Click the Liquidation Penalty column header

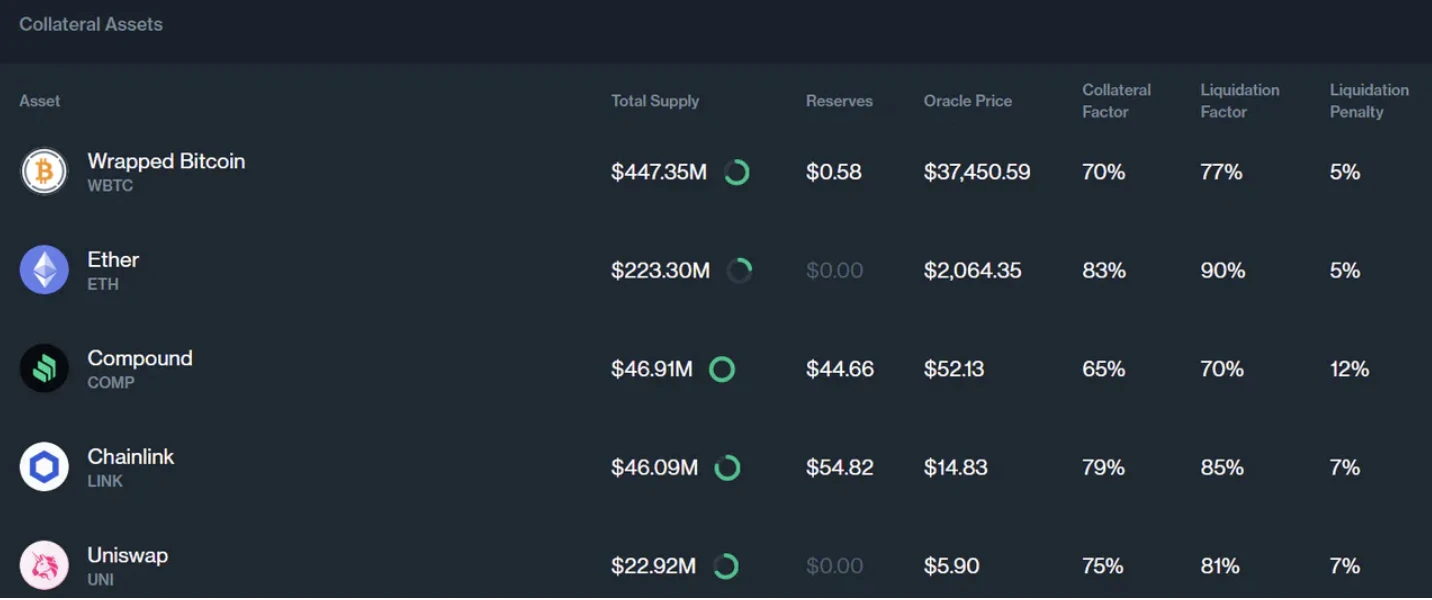click(1368, 101)
